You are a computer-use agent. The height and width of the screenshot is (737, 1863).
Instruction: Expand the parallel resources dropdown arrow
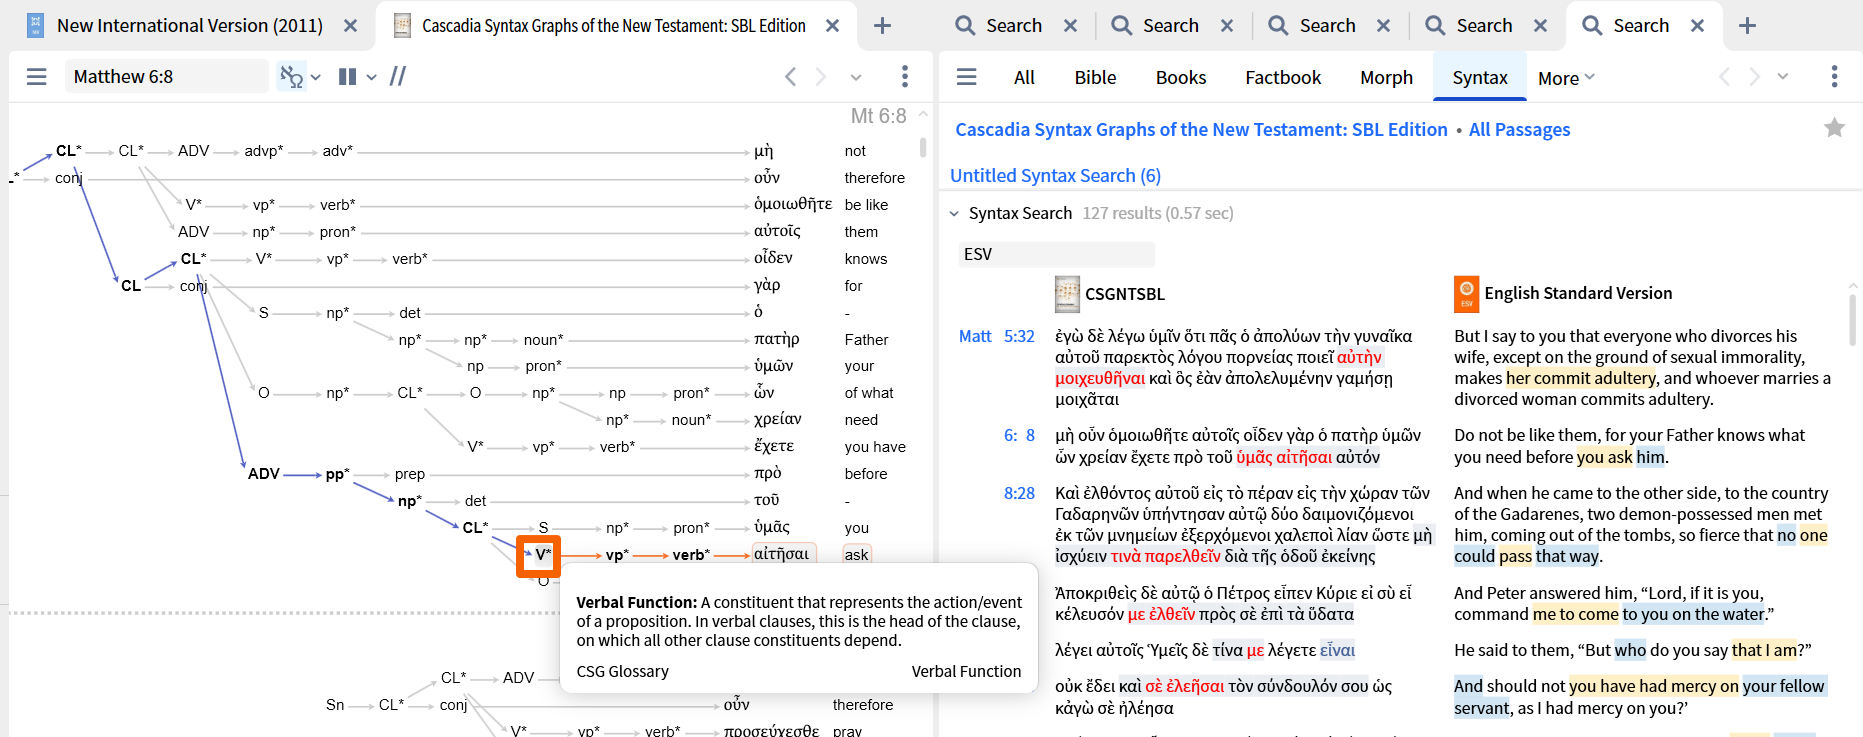pos(372,77)
